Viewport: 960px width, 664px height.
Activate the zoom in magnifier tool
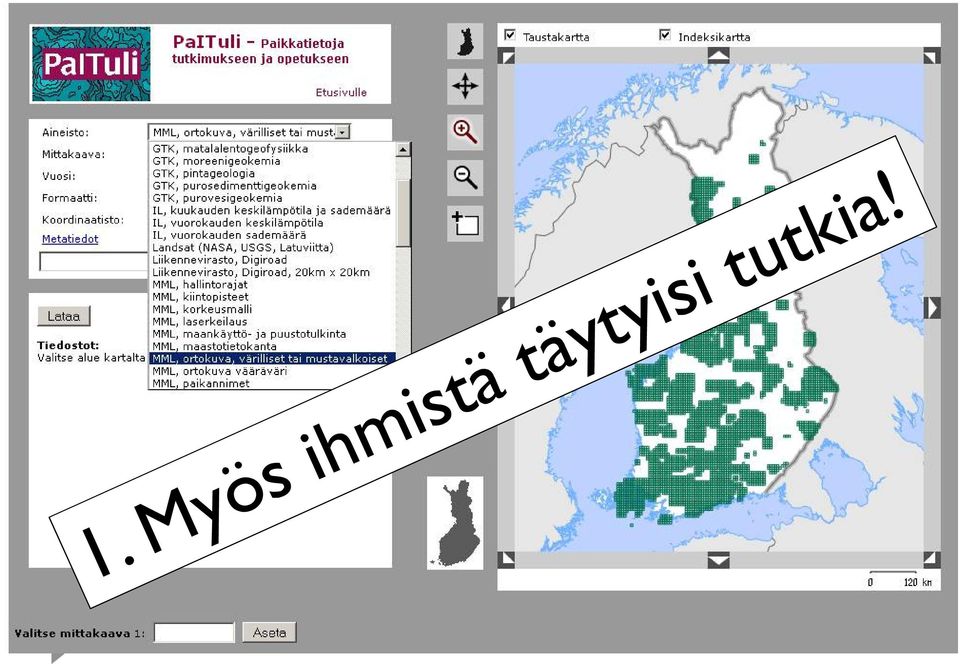pos(465,132)
